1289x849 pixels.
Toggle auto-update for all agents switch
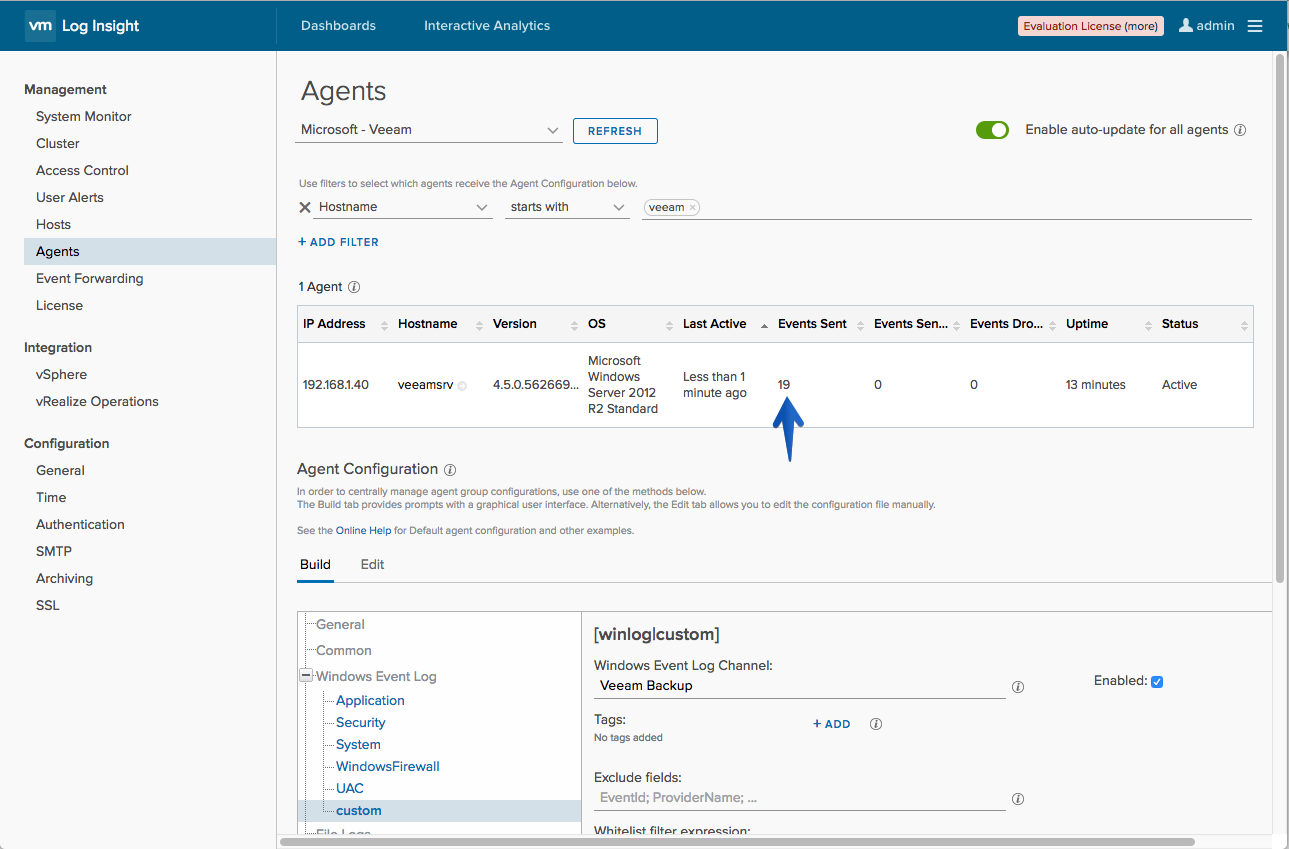[x=992, y=130]
